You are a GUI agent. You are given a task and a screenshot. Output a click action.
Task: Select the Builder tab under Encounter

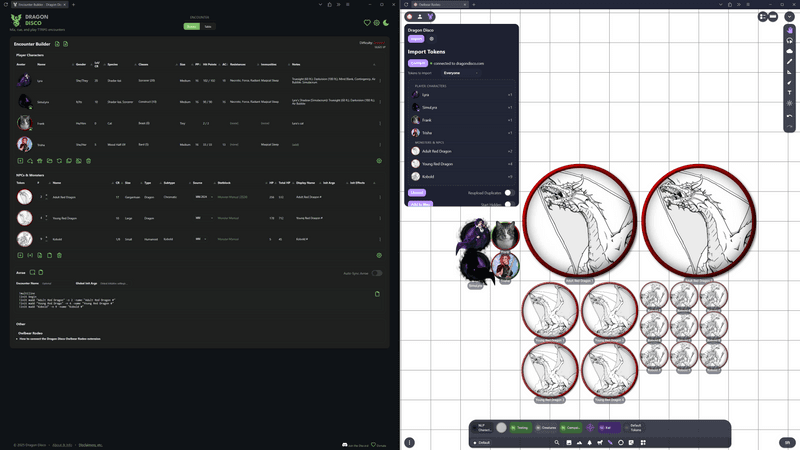(192, 27)
